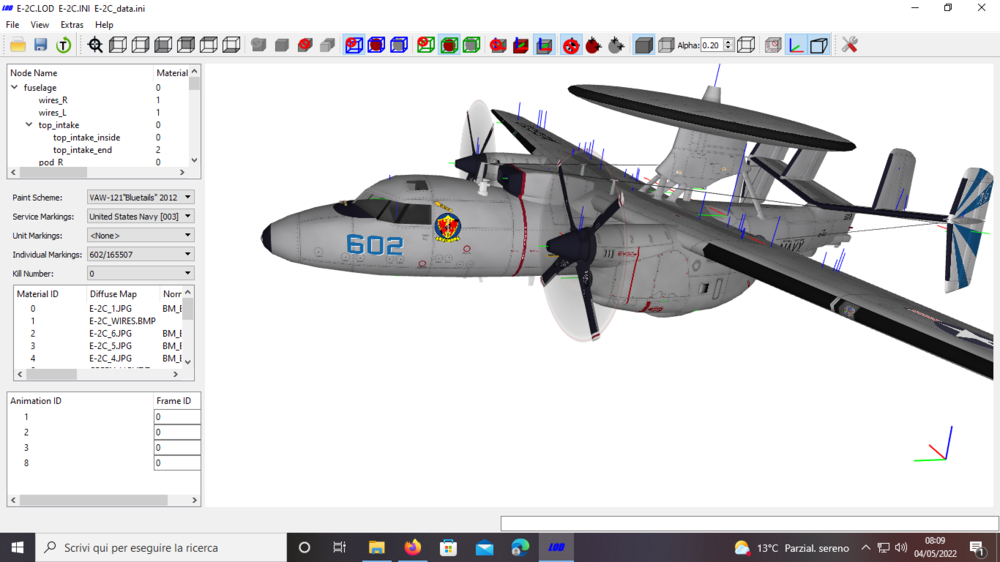1000x562 pixels.
Task: Toggle the perspective box view button
Action: pos(819,45)
